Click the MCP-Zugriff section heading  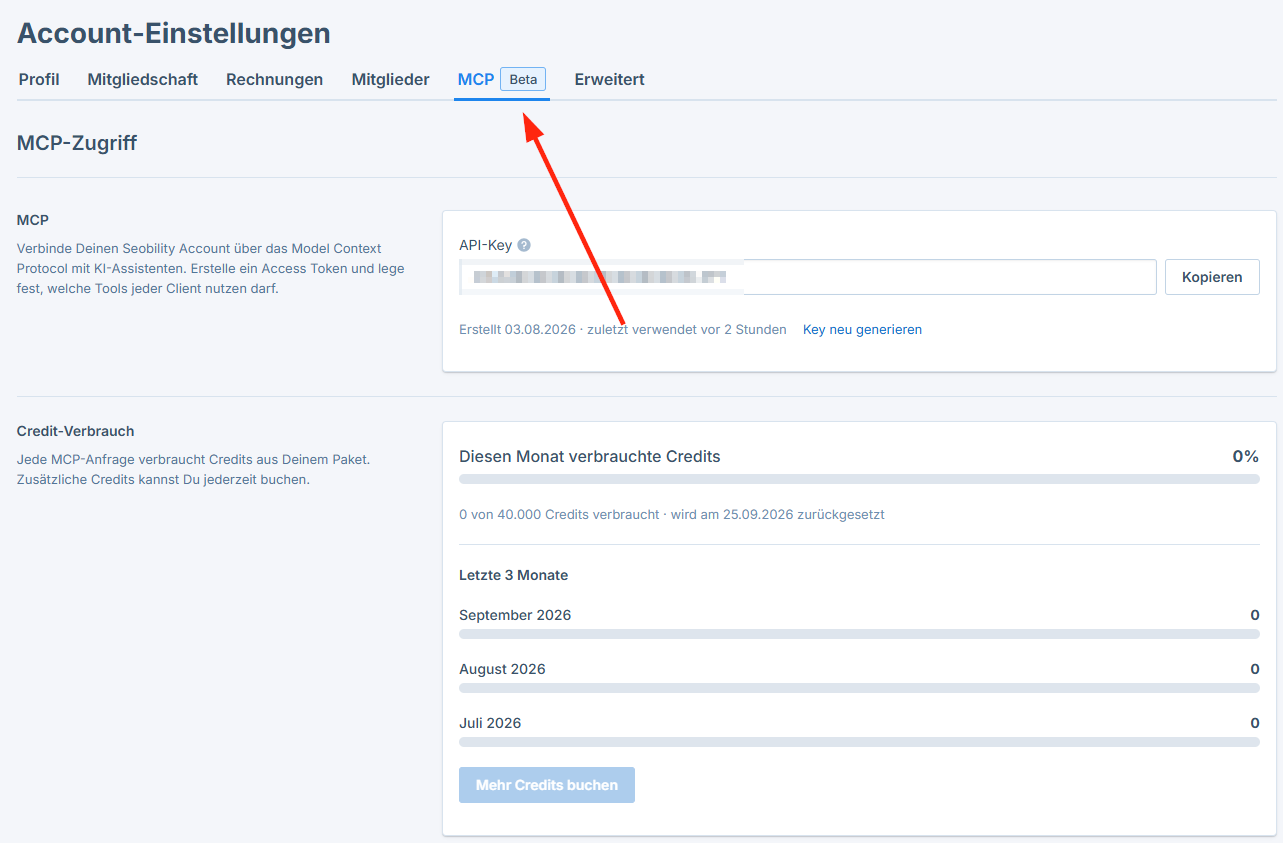[77, 143]
